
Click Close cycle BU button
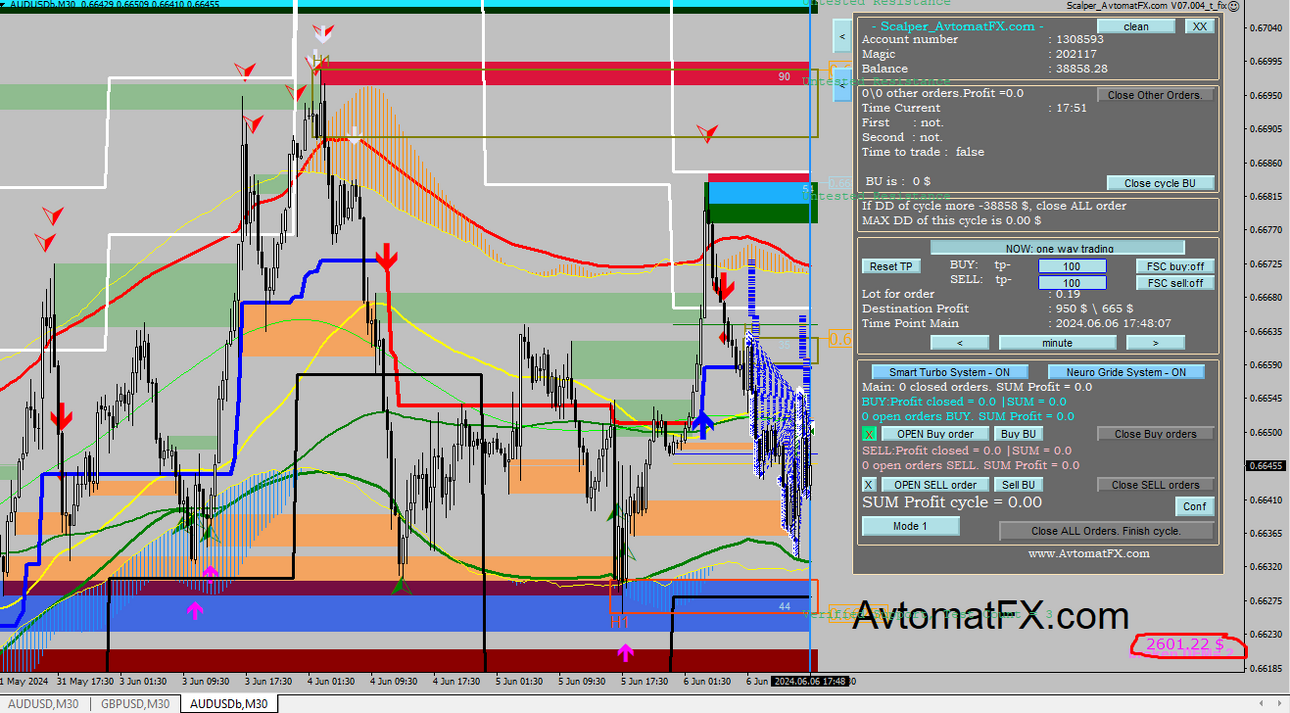1160,183
